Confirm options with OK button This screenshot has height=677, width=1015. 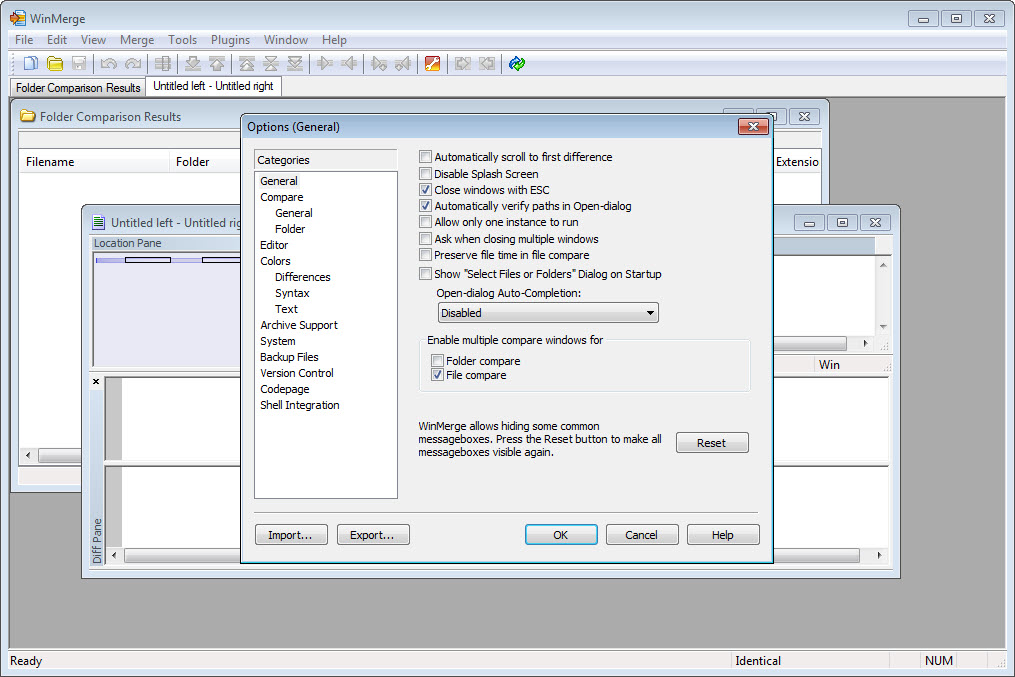(561, 535)
